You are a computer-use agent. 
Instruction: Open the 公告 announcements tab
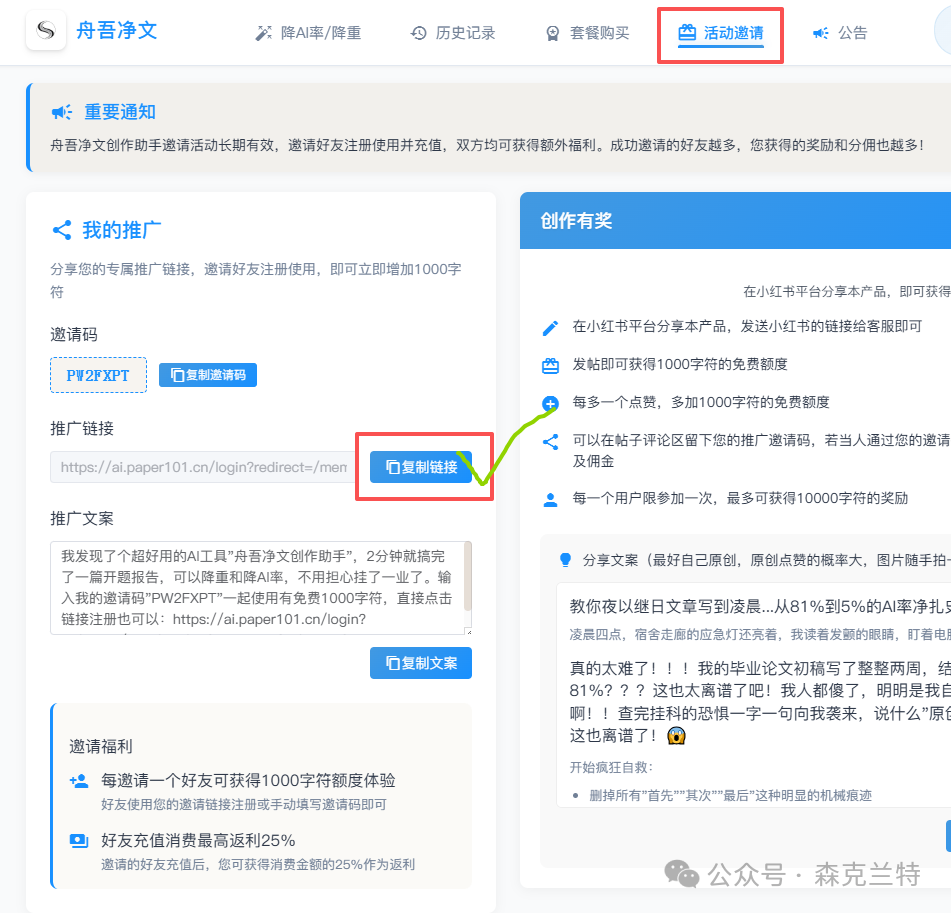point(840,33)
